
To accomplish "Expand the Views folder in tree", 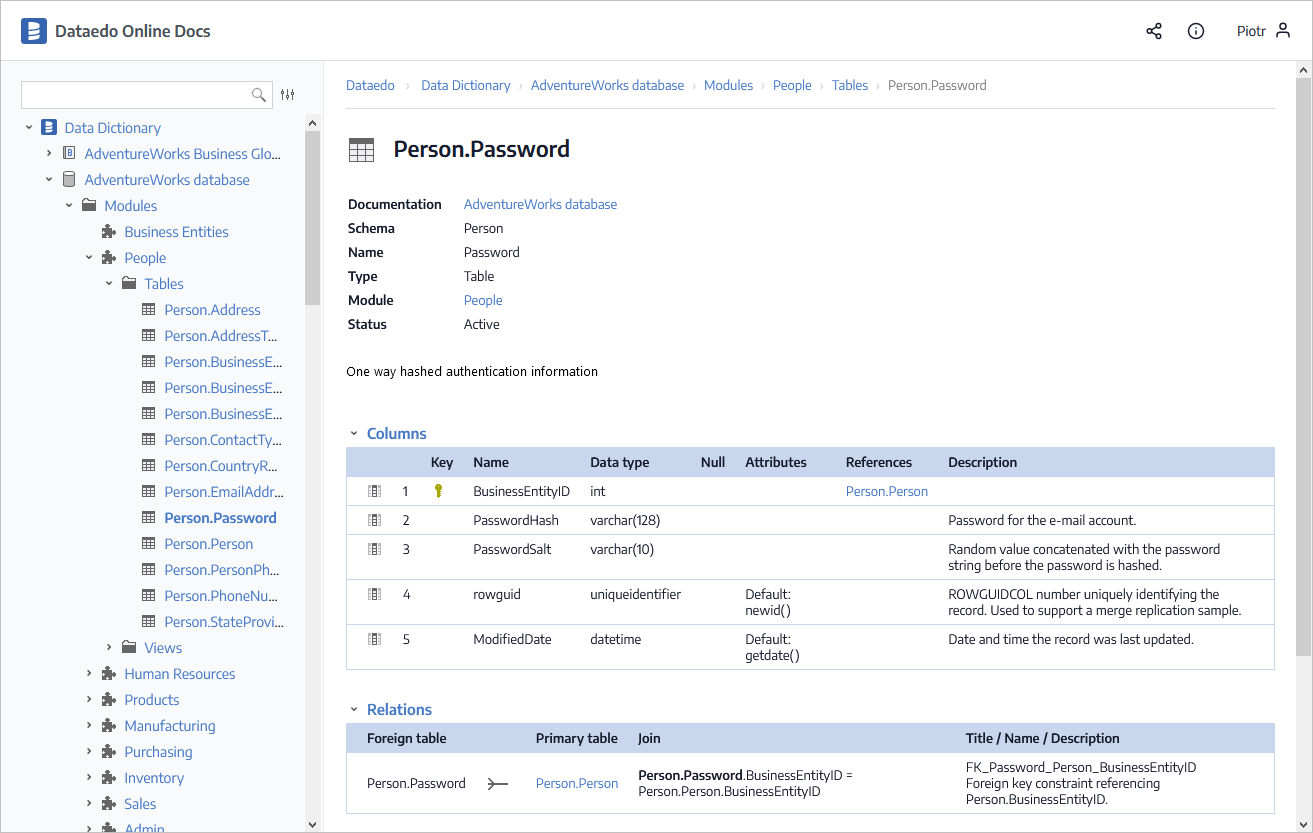I will 109,648.
